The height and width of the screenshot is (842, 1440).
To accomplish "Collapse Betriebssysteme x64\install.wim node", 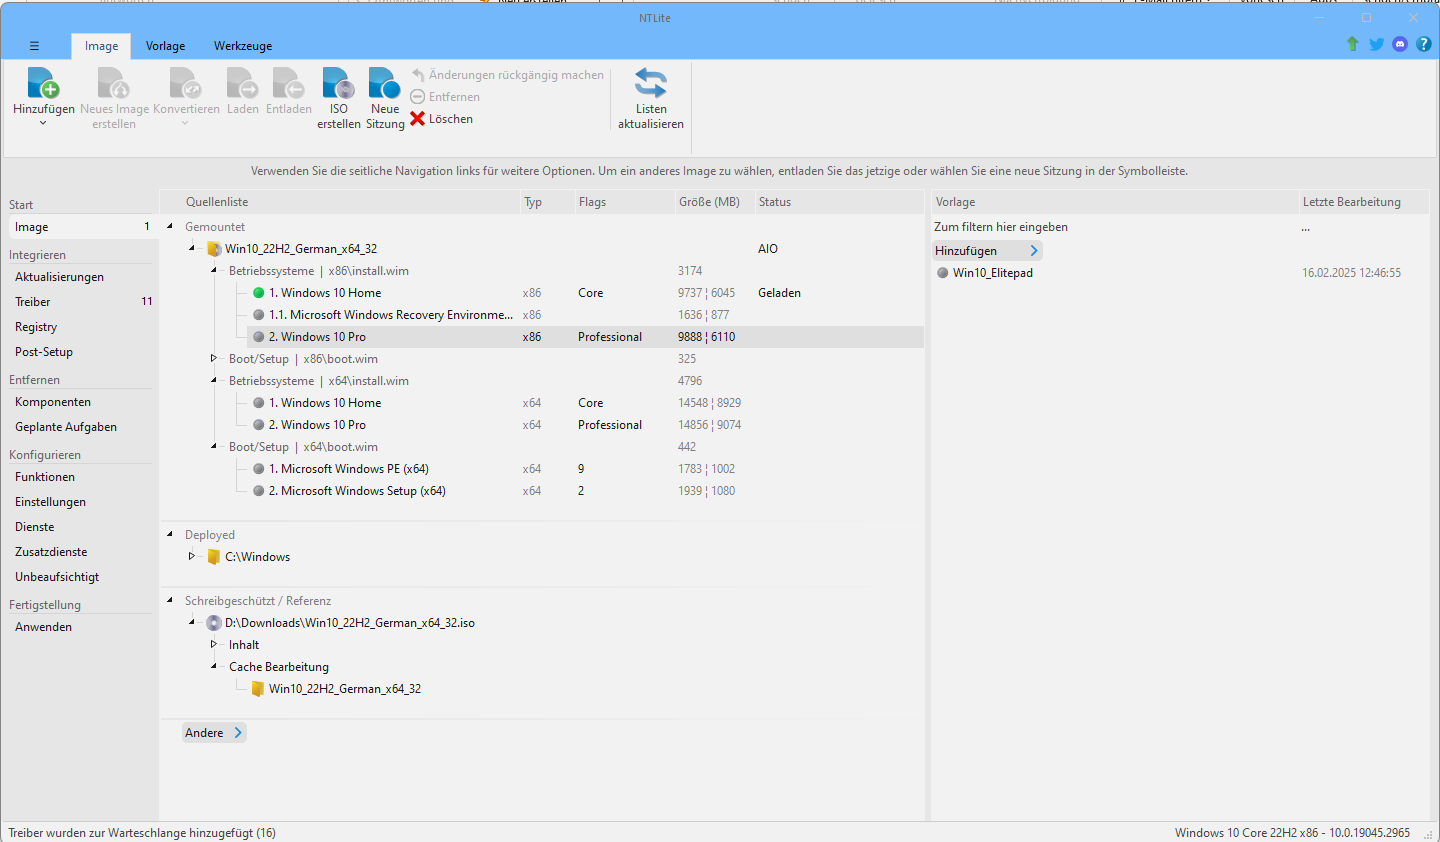I will pyautogui.click(x=214, y=381).
